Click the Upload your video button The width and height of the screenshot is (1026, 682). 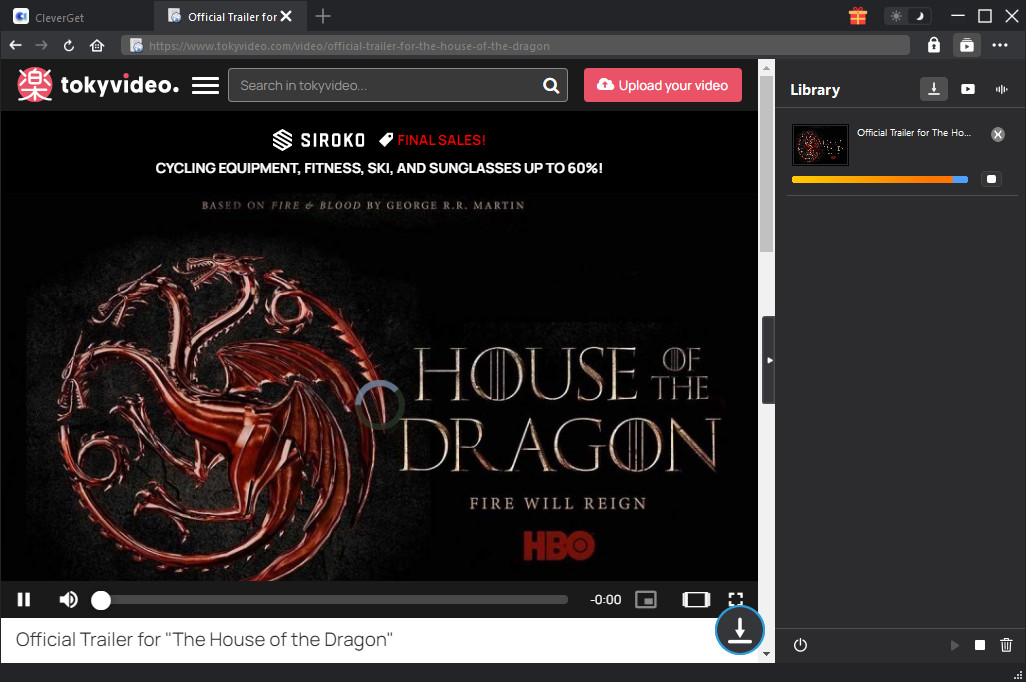coord(662,85)
